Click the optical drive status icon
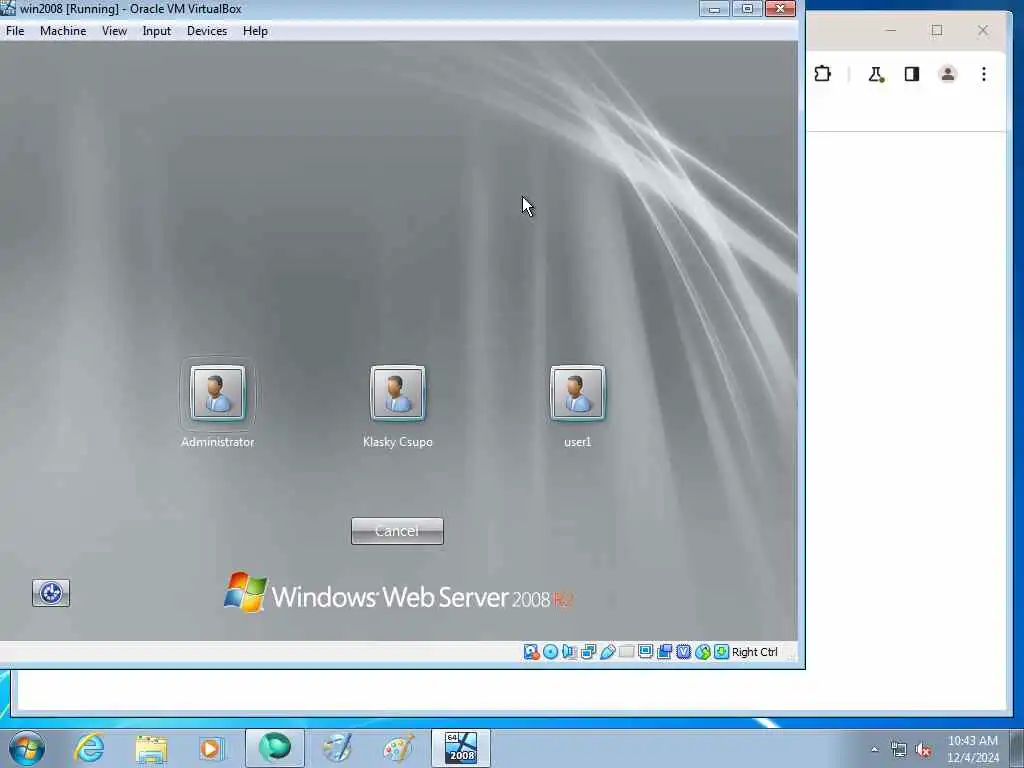The width and height of the screenshot is (1024, 768). coord(551,652)
